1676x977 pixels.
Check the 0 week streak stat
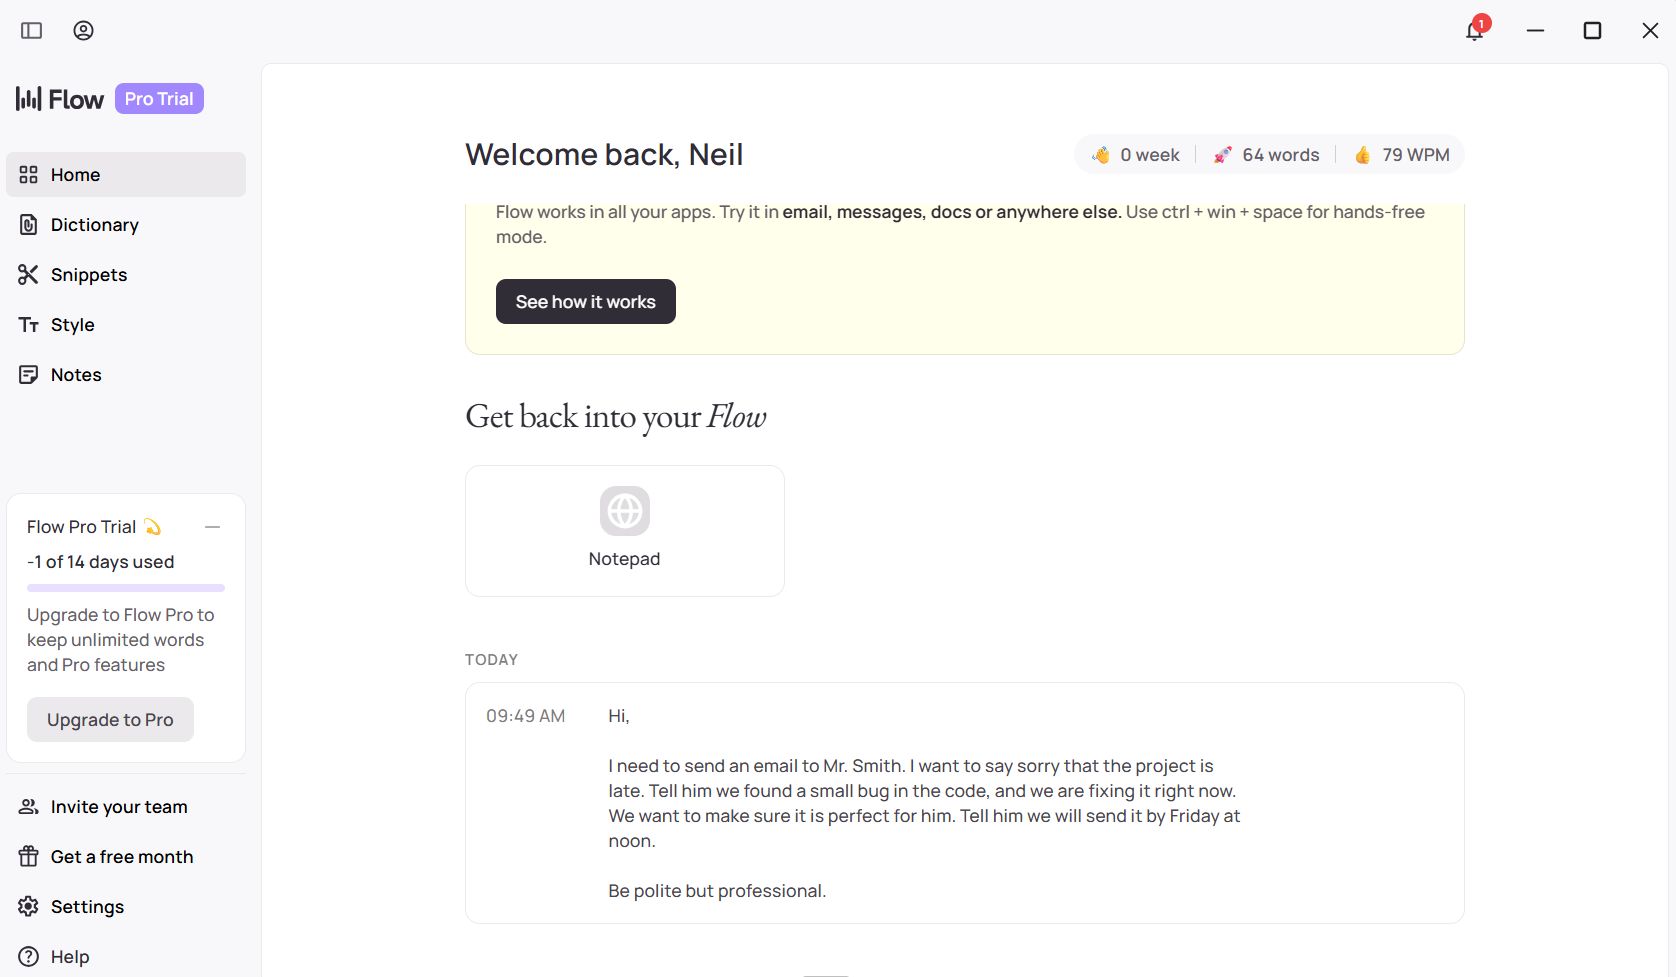coord(1136,154)
